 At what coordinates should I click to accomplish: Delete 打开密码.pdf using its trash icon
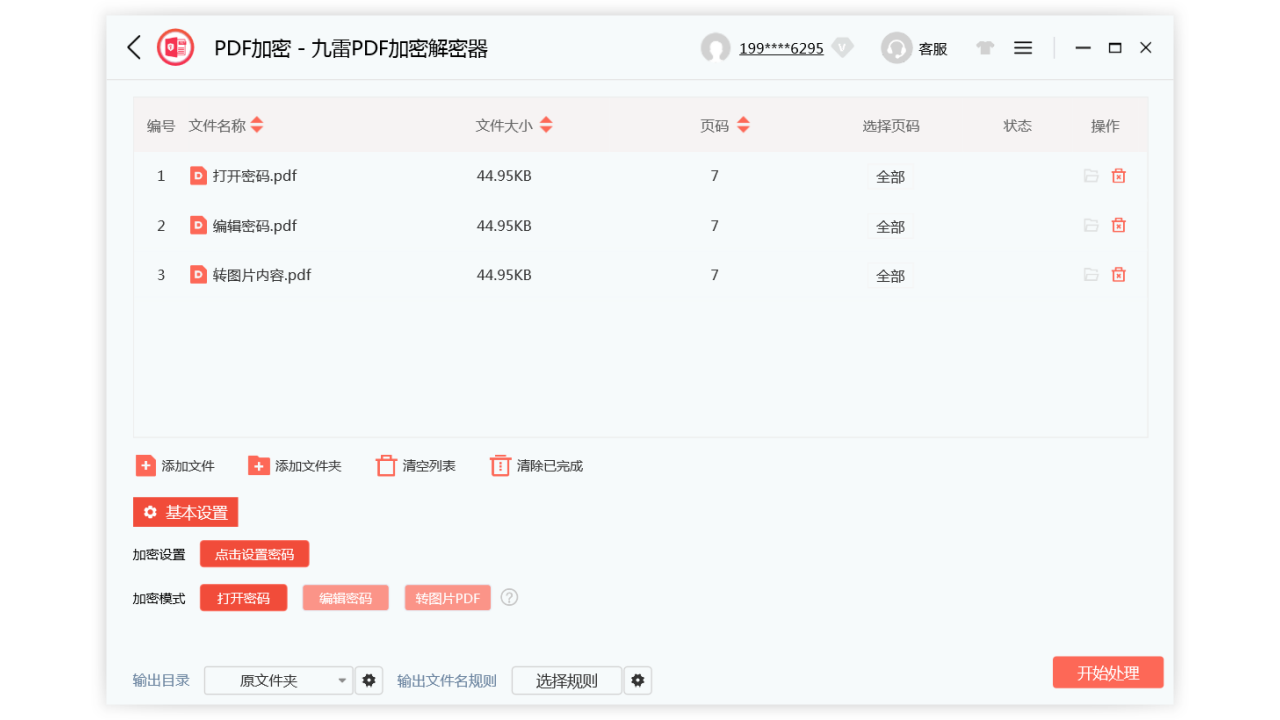[x=1118, y=175]
